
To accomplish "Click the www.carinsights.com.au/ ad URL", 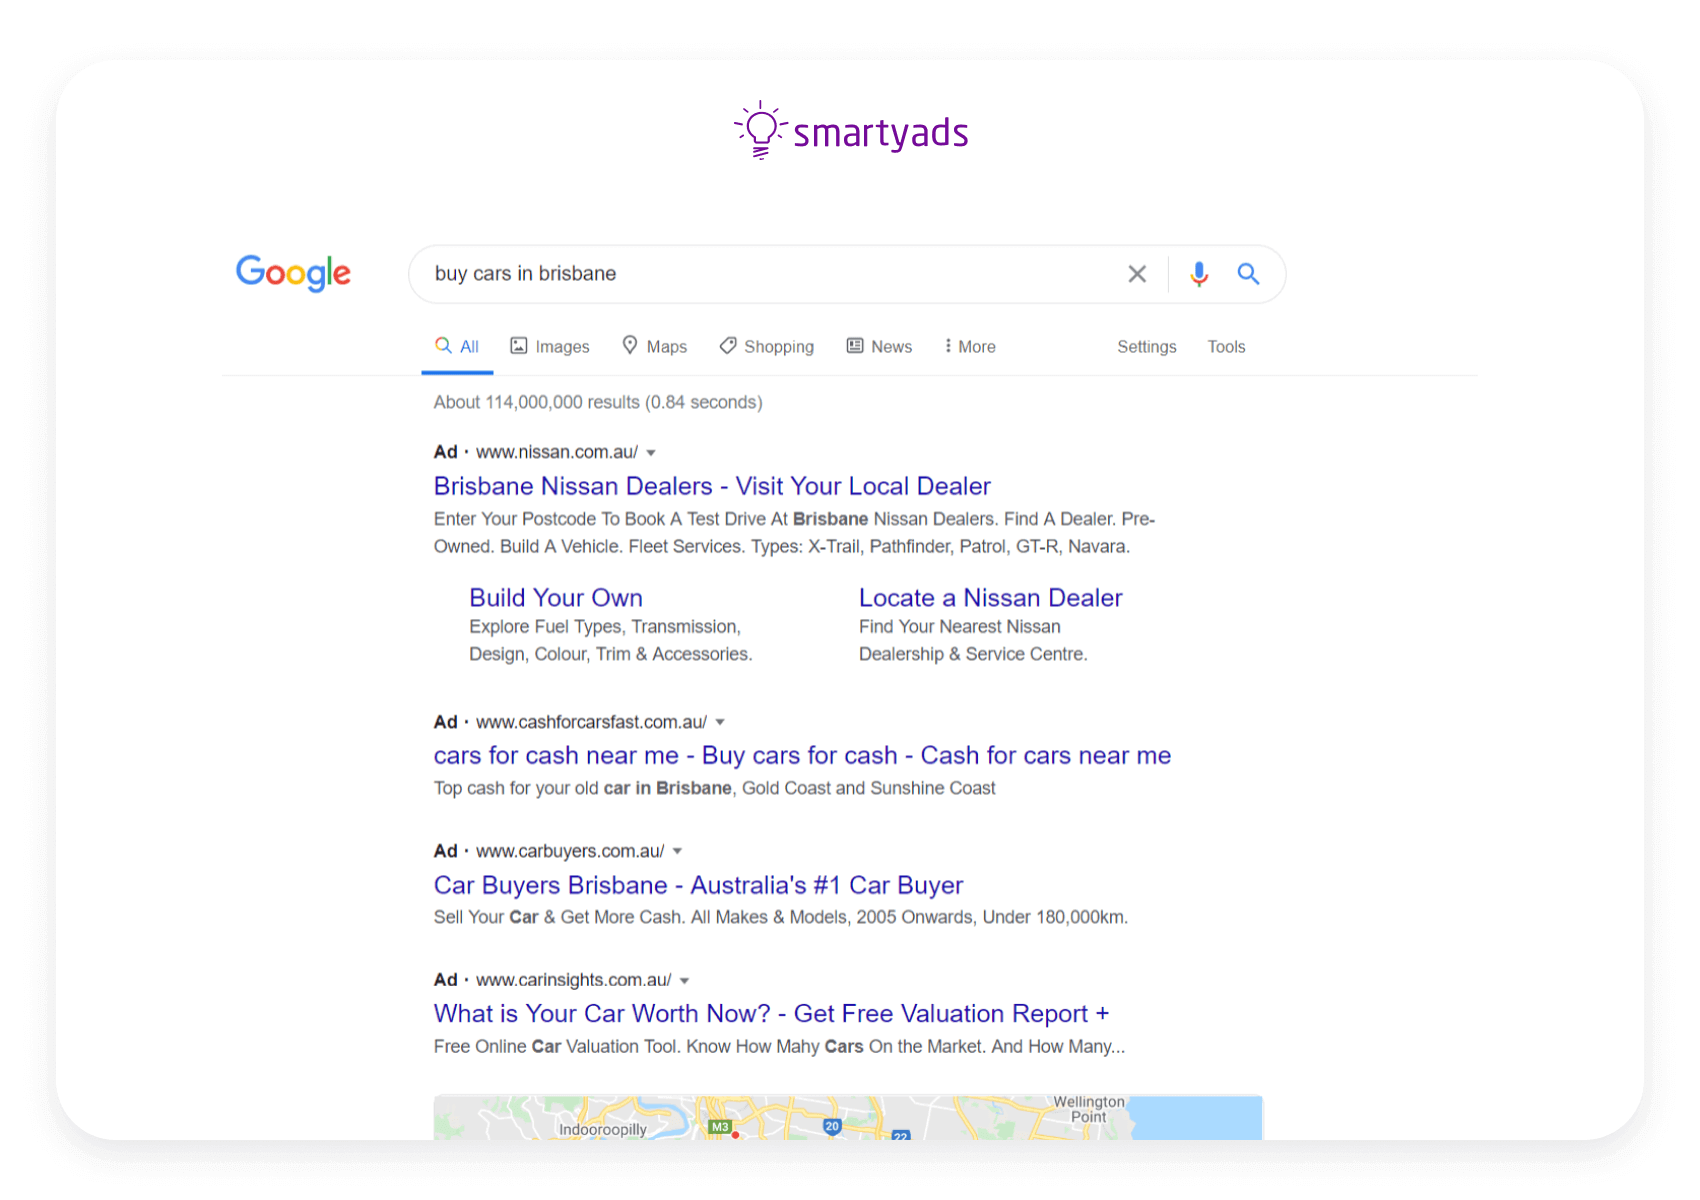I will [573, 980].
